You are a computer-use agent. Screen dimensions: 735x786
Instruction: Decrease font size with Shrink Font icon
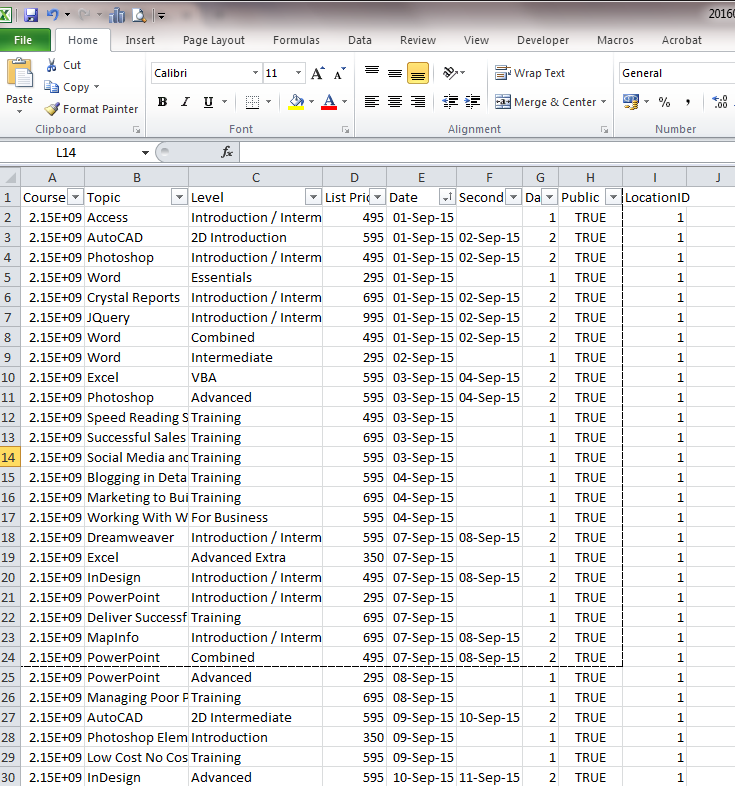pos(339,73)
